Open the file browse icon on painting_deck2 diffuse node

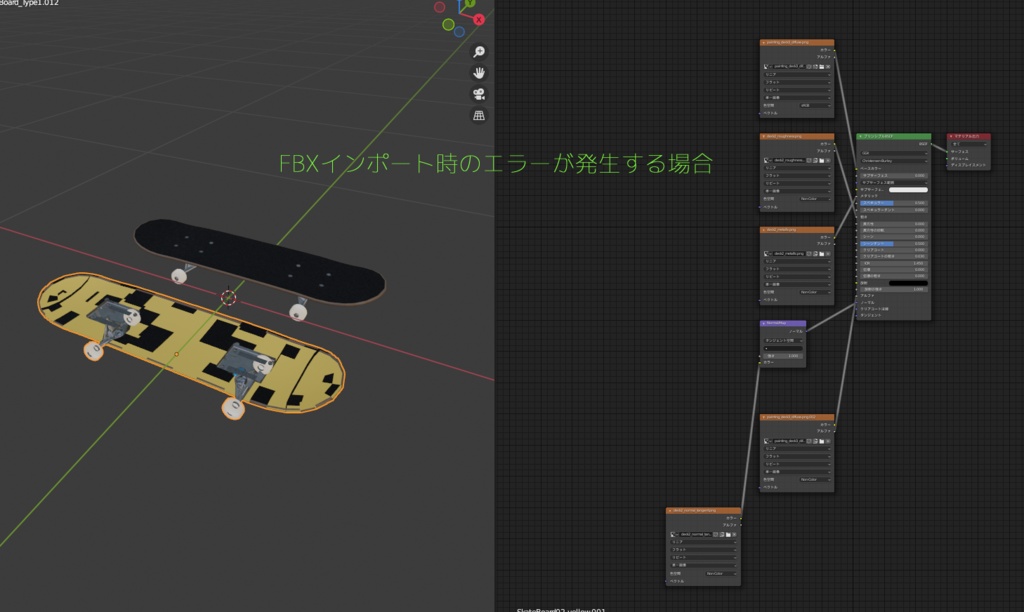[x=822, y=67]
